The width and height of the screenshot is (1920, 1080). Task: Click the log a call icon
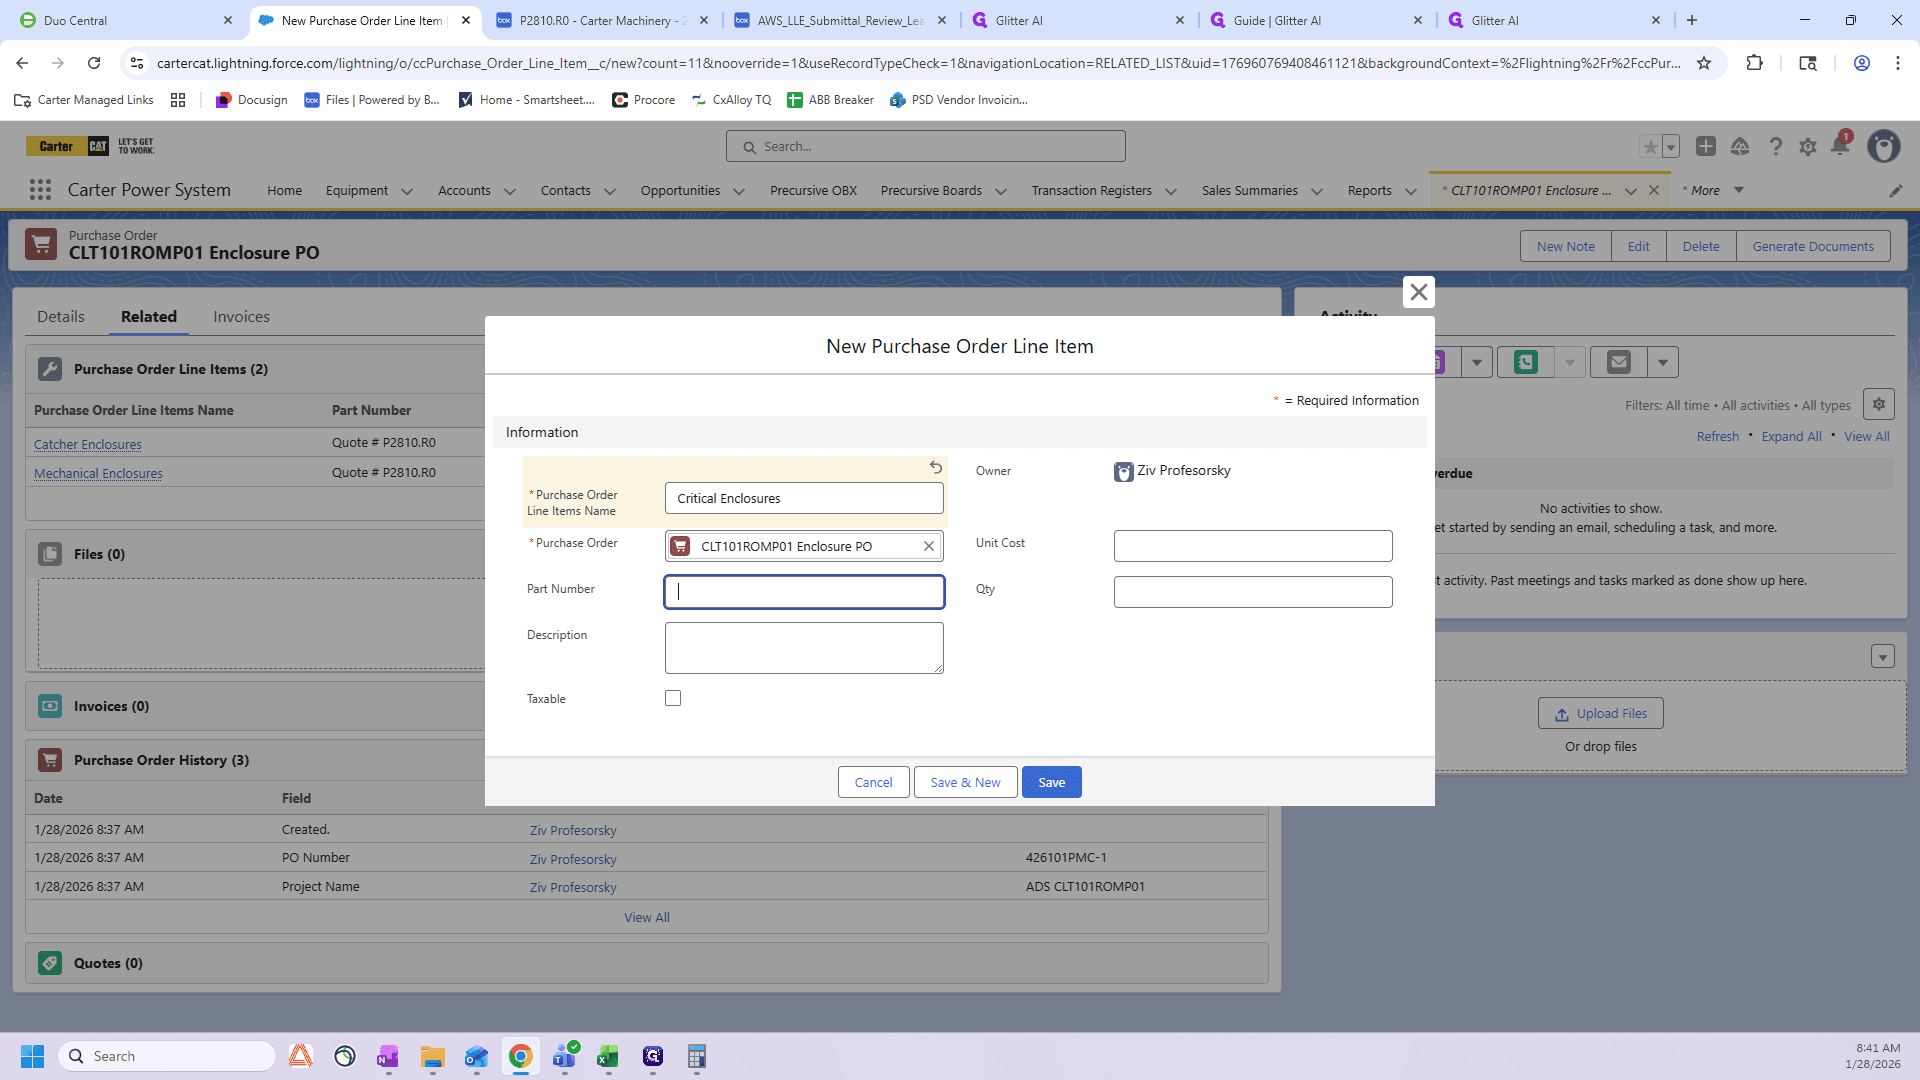point(1525,362)
